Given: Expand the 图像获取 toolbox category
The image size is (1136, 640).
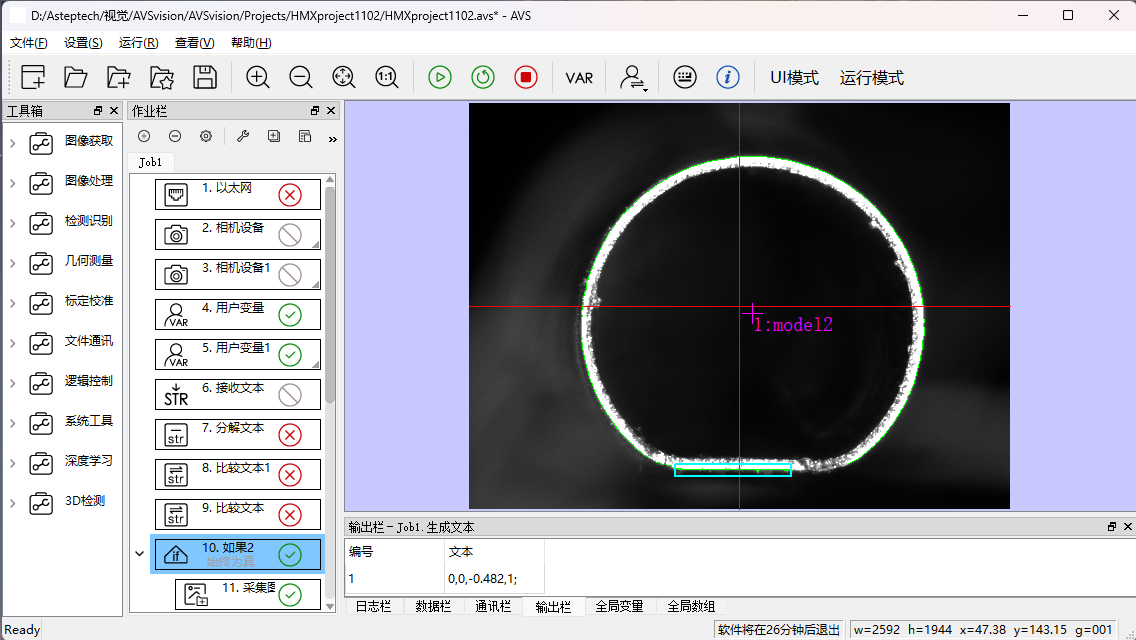Looking at the screenshot, I should (13, 142).
